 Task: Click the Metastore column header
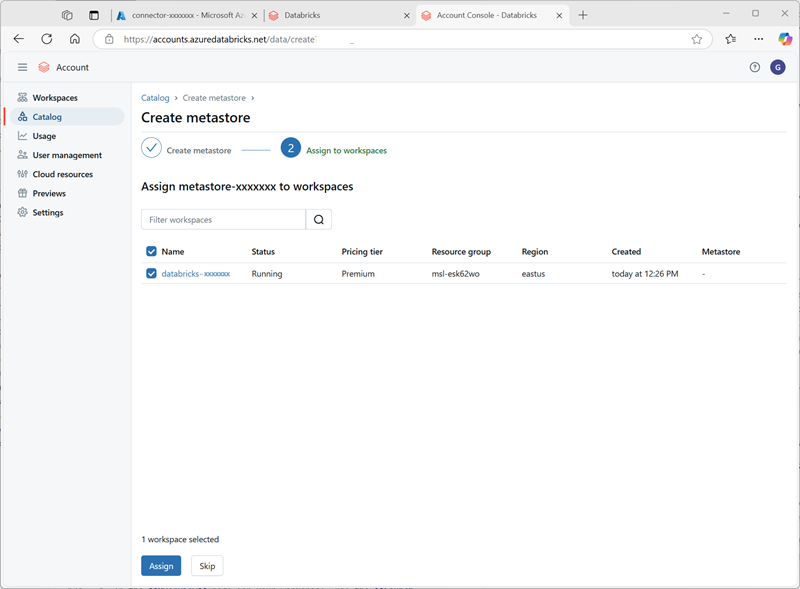coord(721,252)
